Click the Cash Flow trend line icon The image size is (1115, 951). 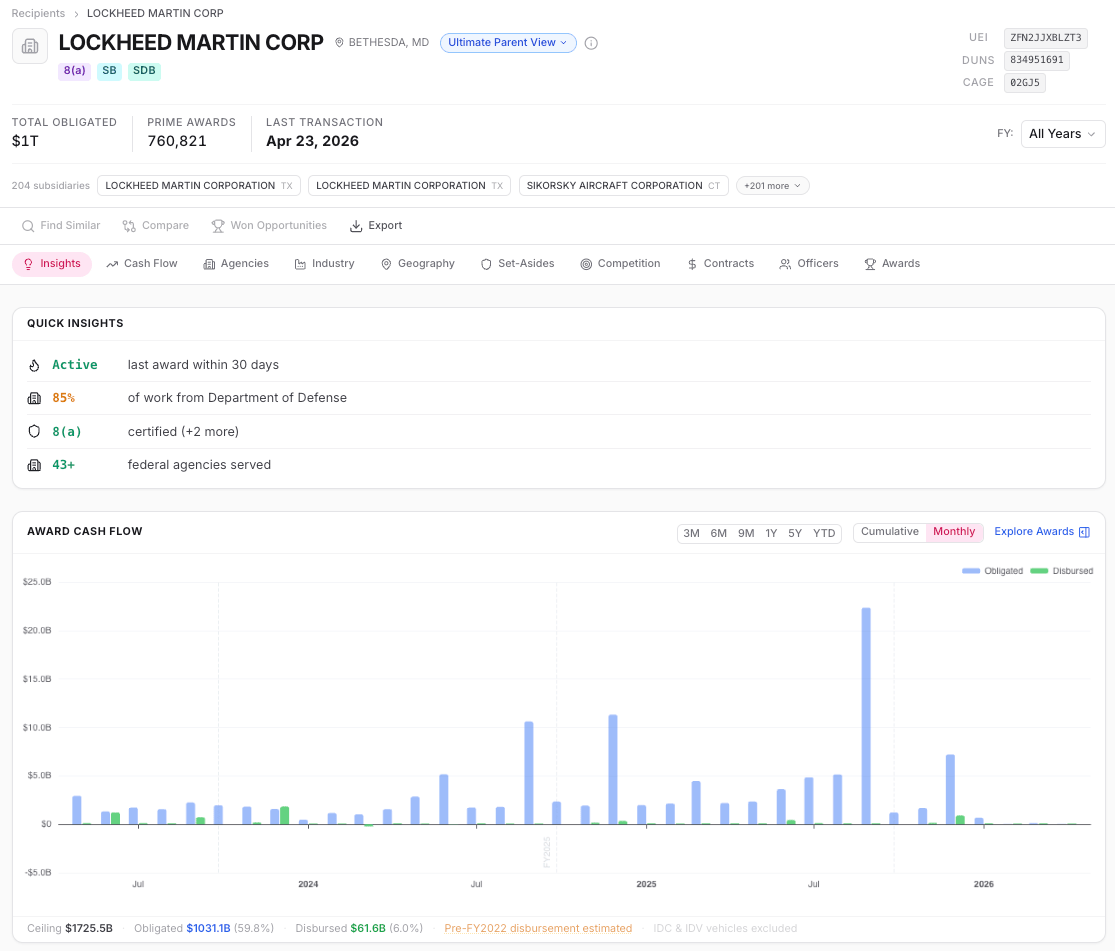[x=112, y=265]
